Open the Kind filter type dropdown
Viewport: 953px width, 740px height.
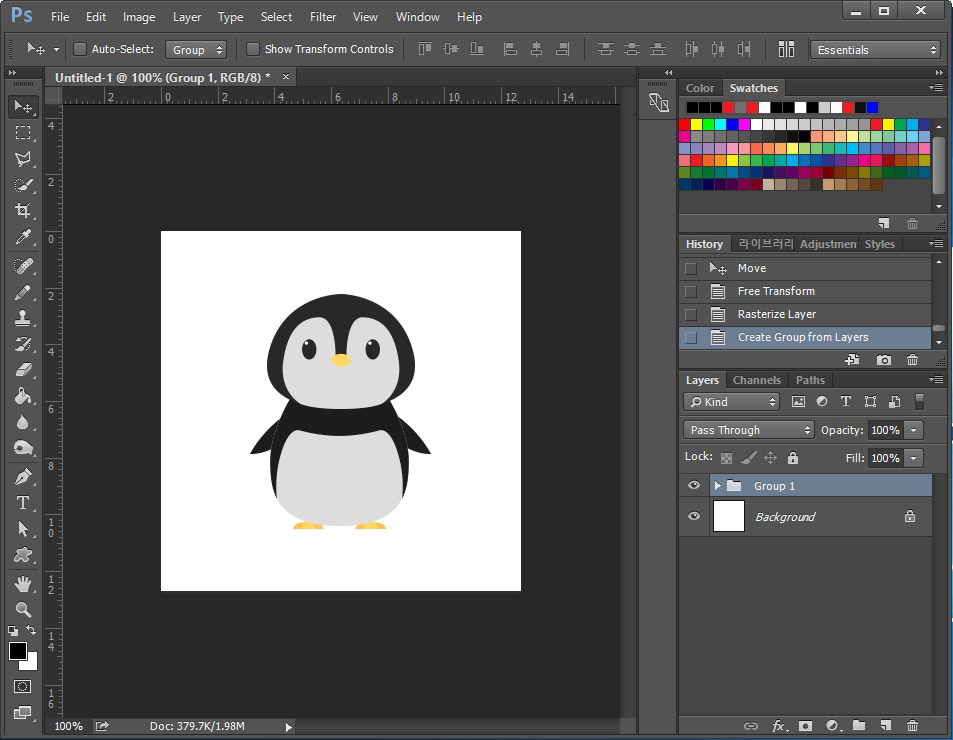[731, 402]
